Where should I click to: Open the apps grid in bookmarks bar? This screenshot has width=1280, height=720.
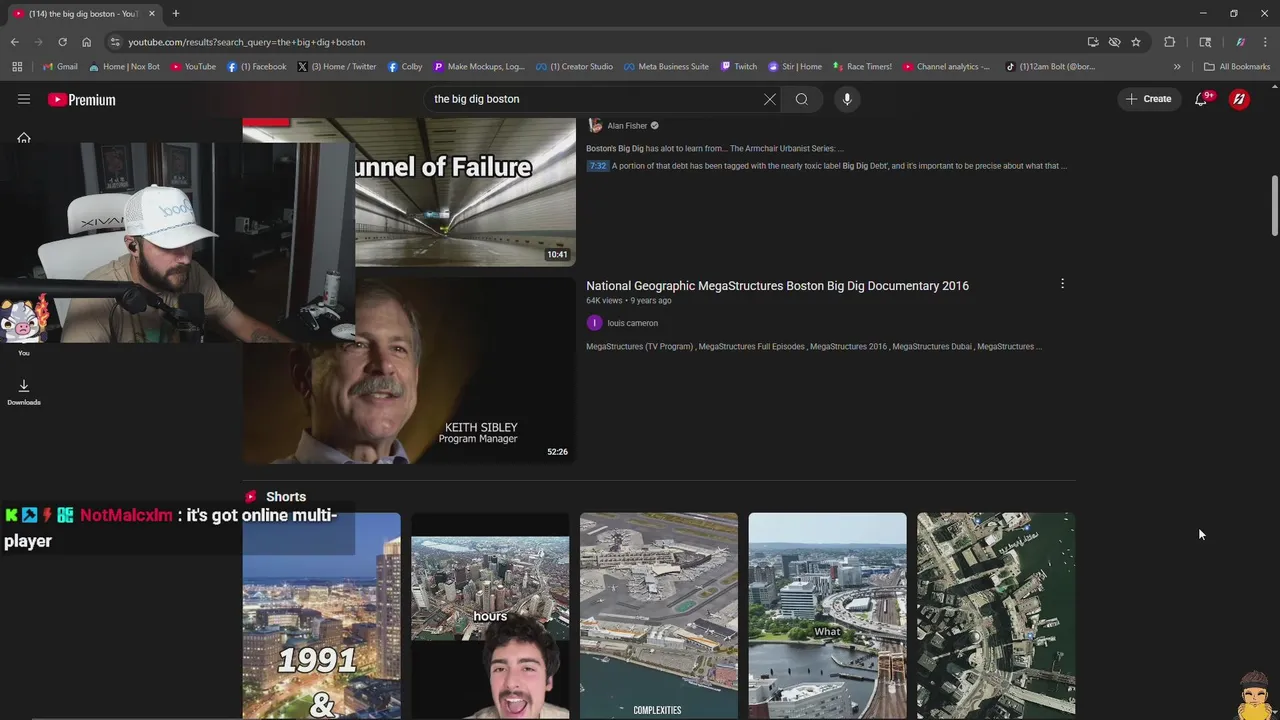[x=17, y=67]
